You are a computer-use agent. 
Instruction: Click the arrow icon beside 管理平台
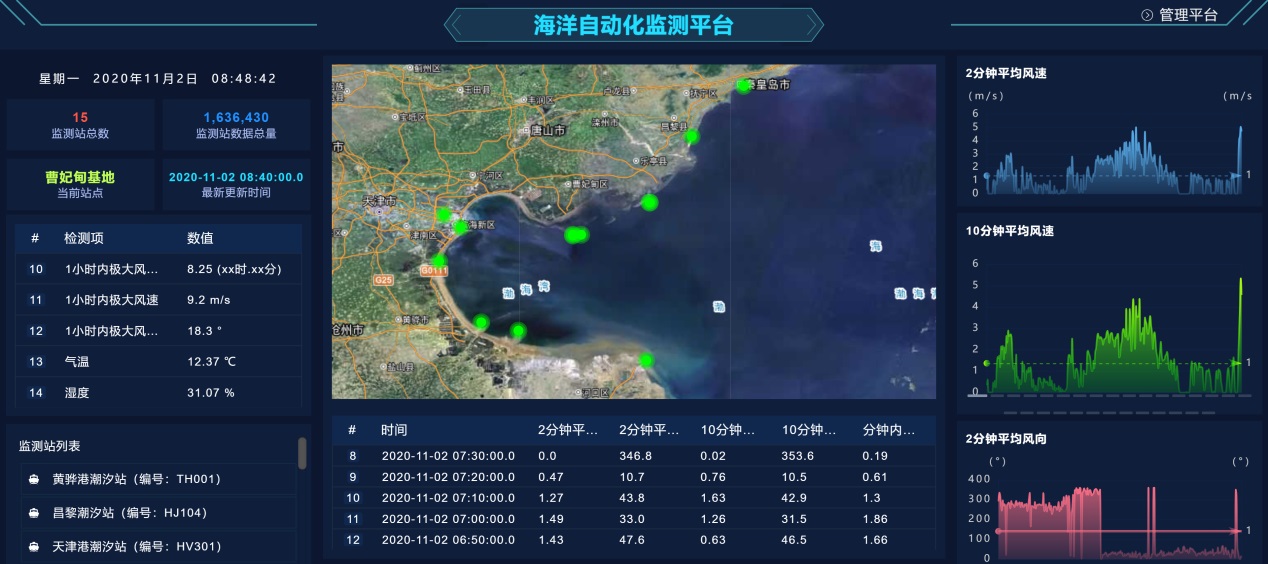[1147, 15]
